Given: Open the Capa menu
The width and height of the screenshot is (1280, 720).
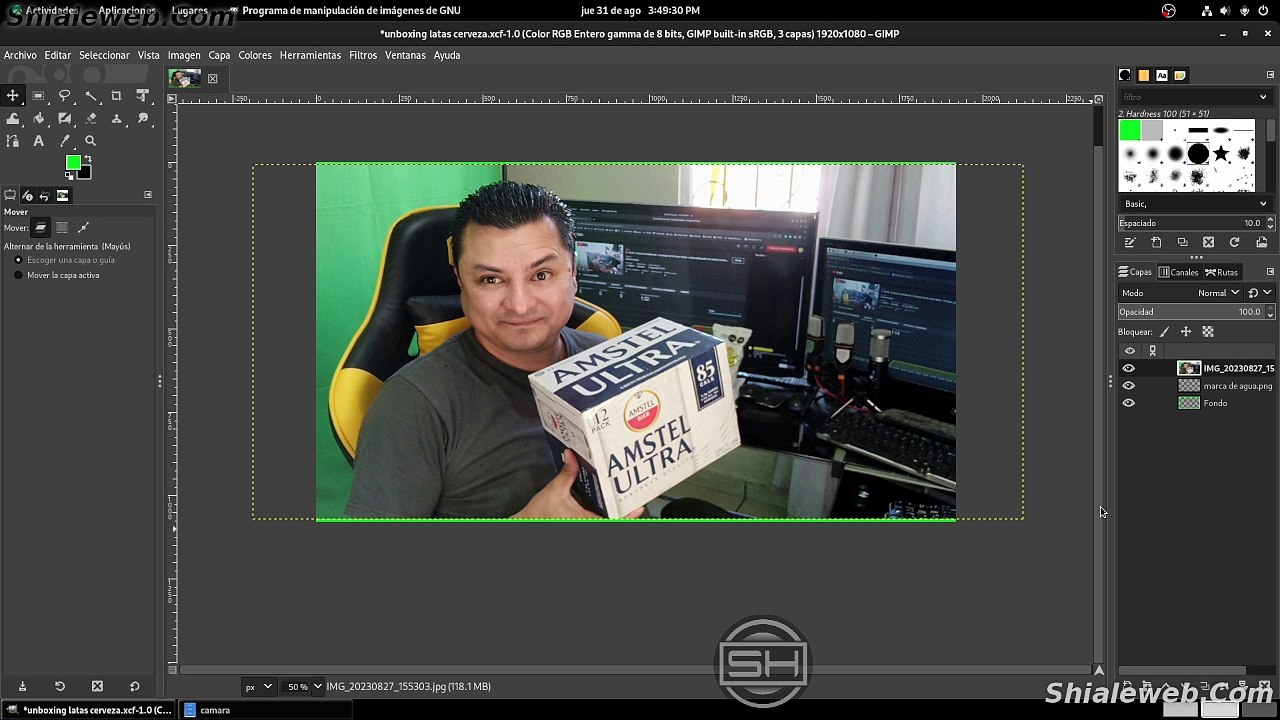Looking at the screenshot, I should point(219,55).
